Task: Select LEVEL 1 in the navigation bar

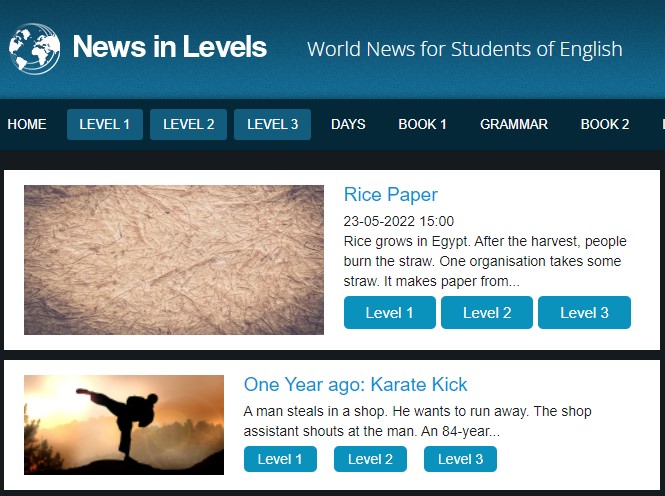Action: pos(105,124)
